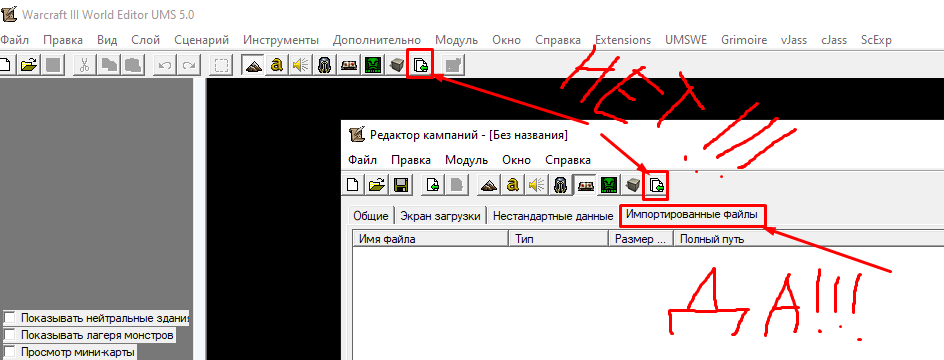Open Object Editor helmet icon in World Editor toolbar
The image size is (944, 360).
point(324,65)
